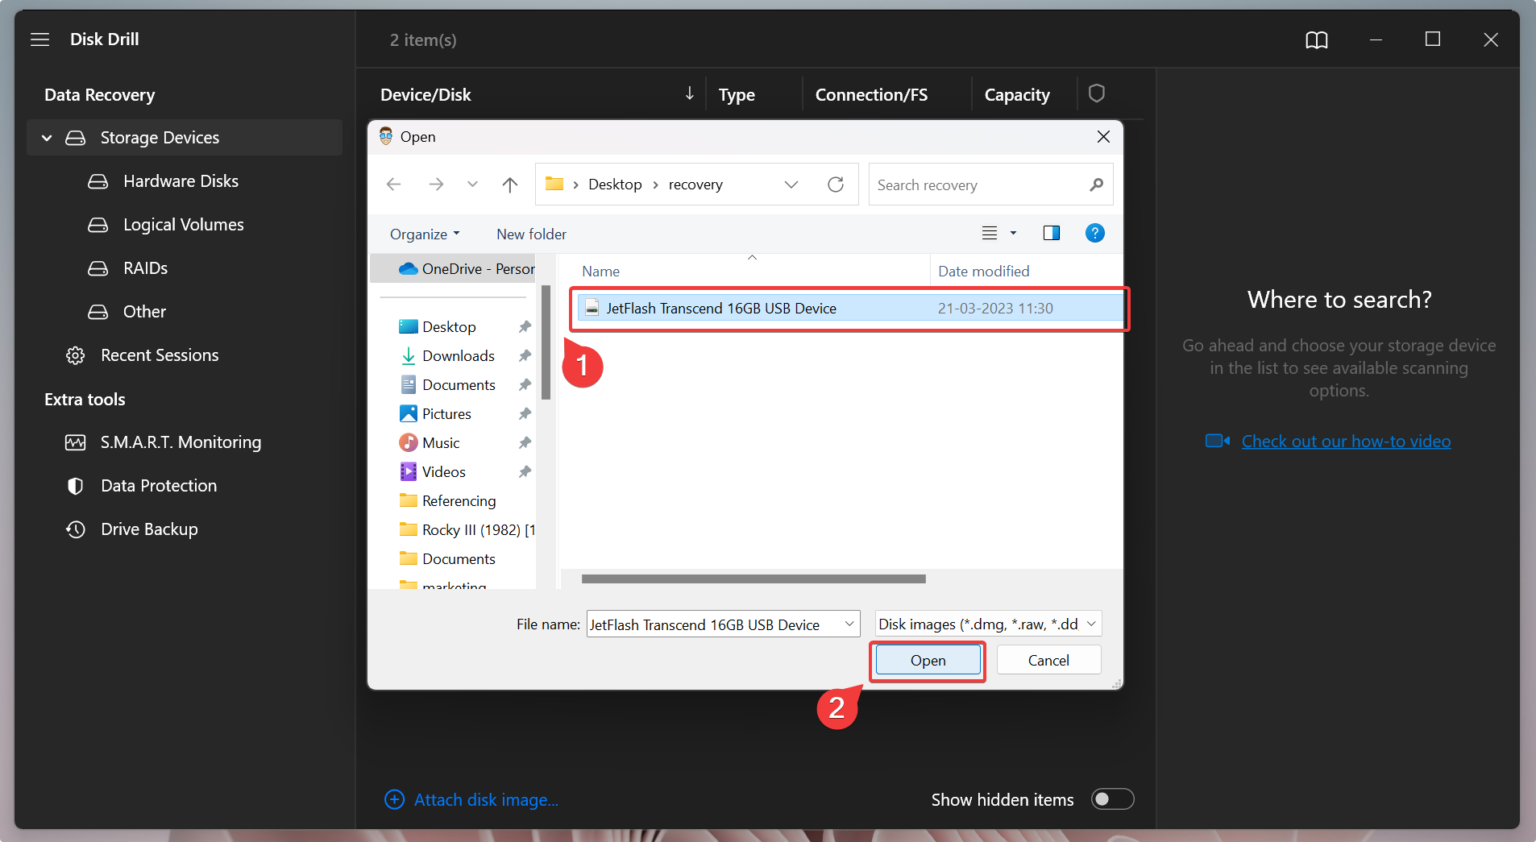This screenshot has height=842, width=1536.
Task: Click the Open button
Action: click(926, 660)
